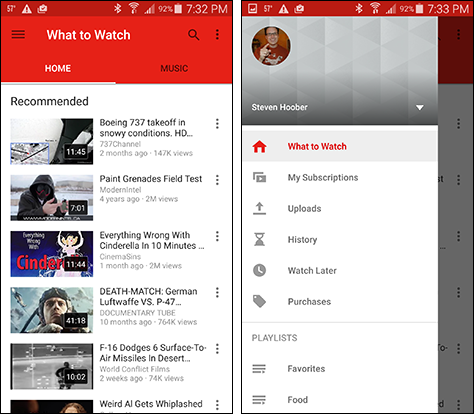474x414 pixels.
Task: Tap the Favorites playlist icon
Action: pos(259,369)
